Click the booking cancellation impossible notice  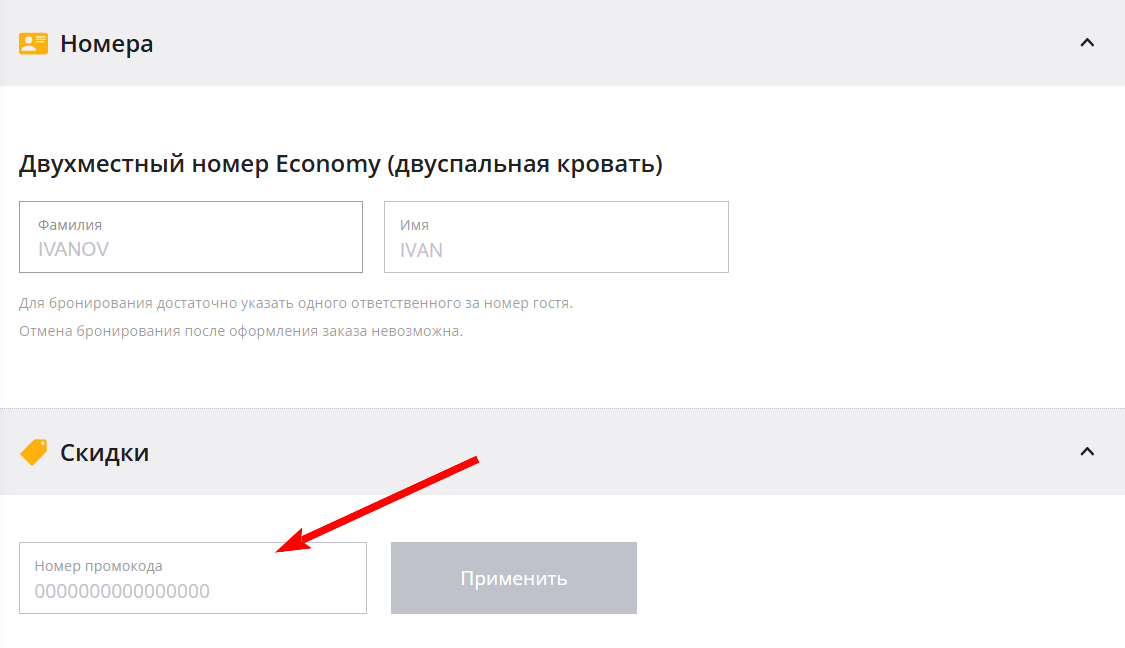tap(240, 331)
